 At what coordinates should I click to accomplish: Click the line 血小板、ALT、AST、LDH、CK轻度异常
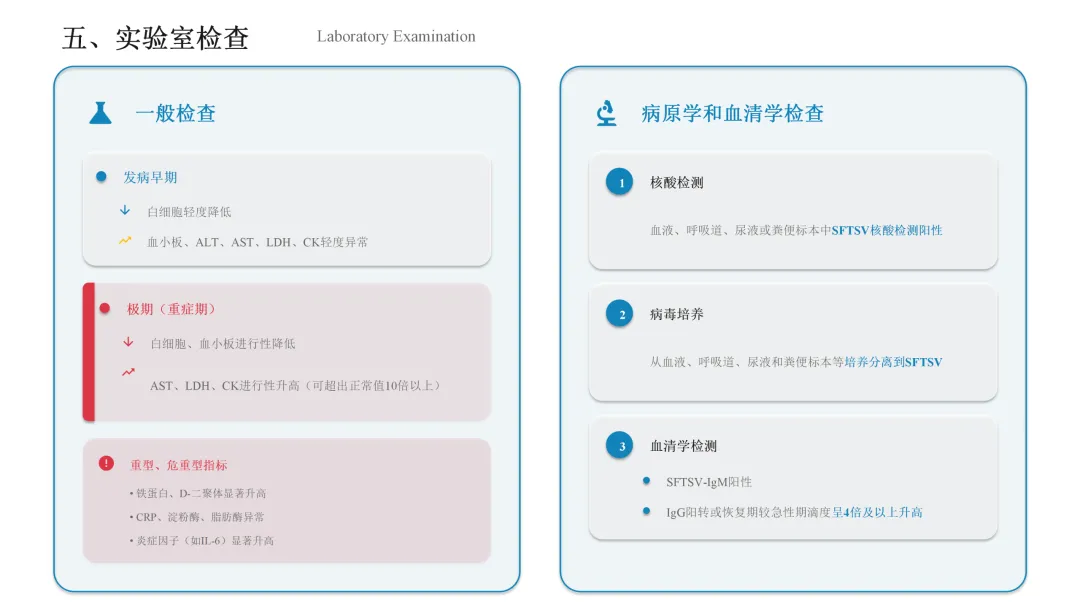[258, 242]
